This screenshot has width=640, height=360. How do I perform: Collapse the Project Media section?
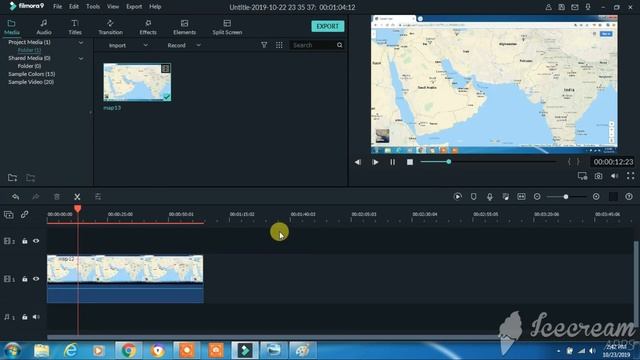[81, 42]
